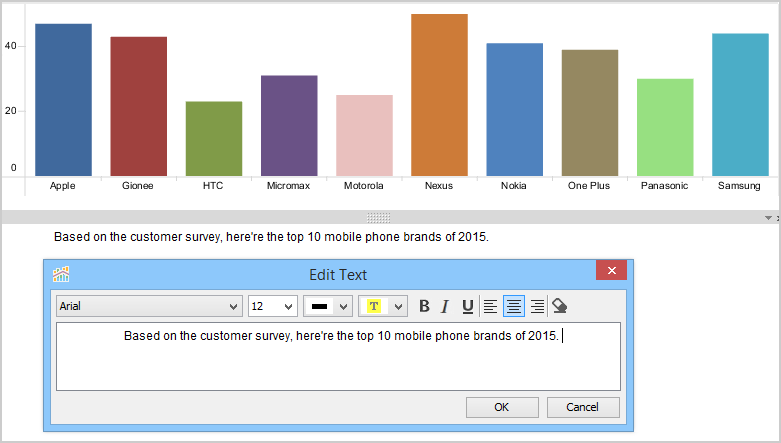Image resolution: width=781 pixels, height=443 pixels.
Task: Align text to the left
Action: [490, 306]
